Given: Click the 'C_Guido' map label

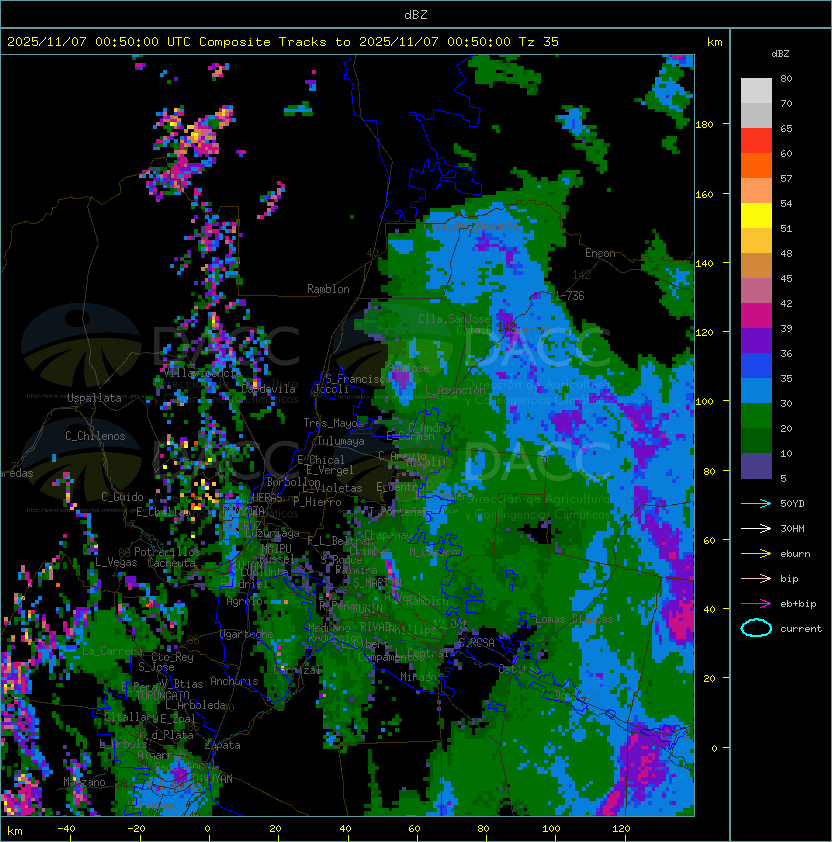Looking at the screenshot, I should [122, 497].
